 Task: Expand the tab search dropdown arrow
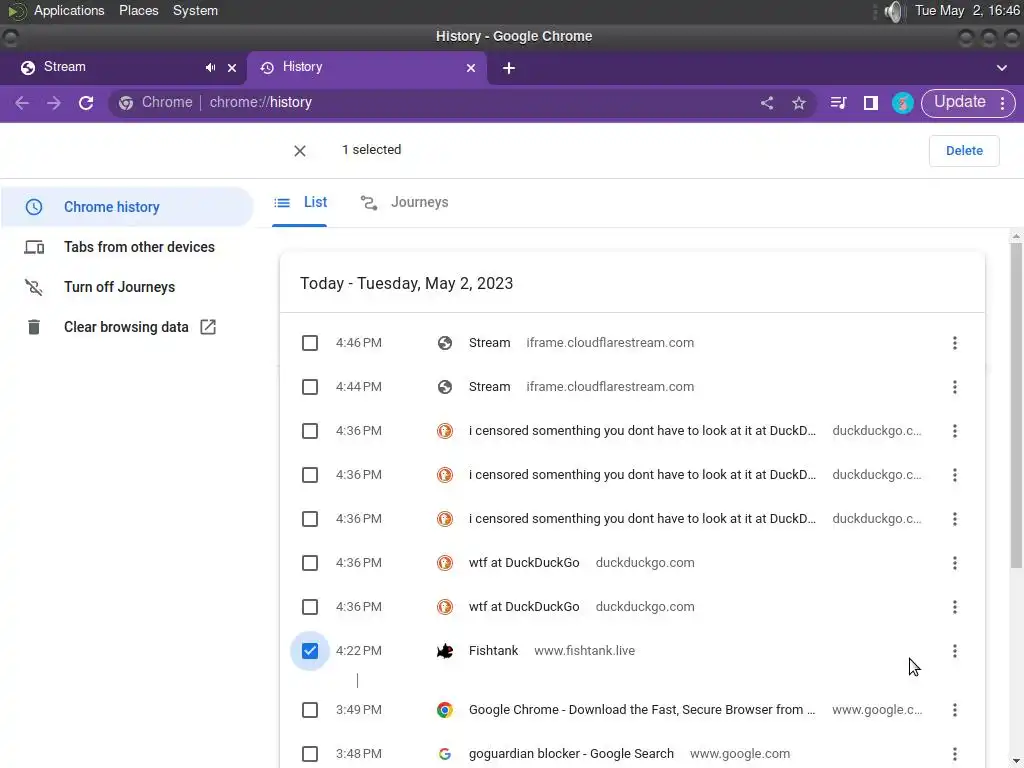(x=1002, y=68)
